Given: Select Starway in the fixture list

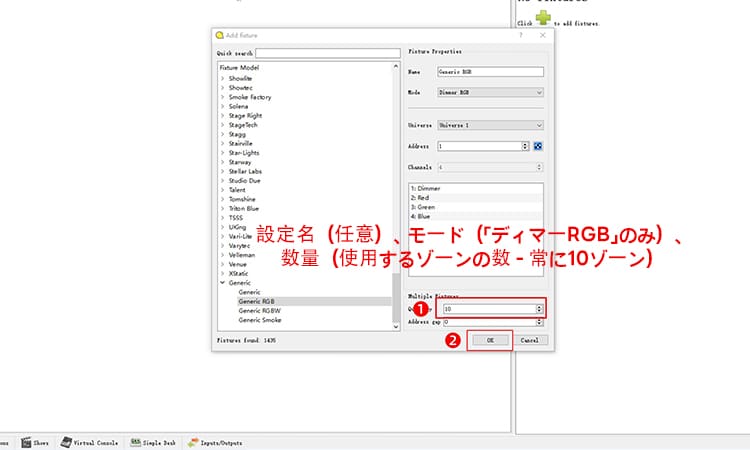Looking at the screenshot, I should click(x=240, y=162).
